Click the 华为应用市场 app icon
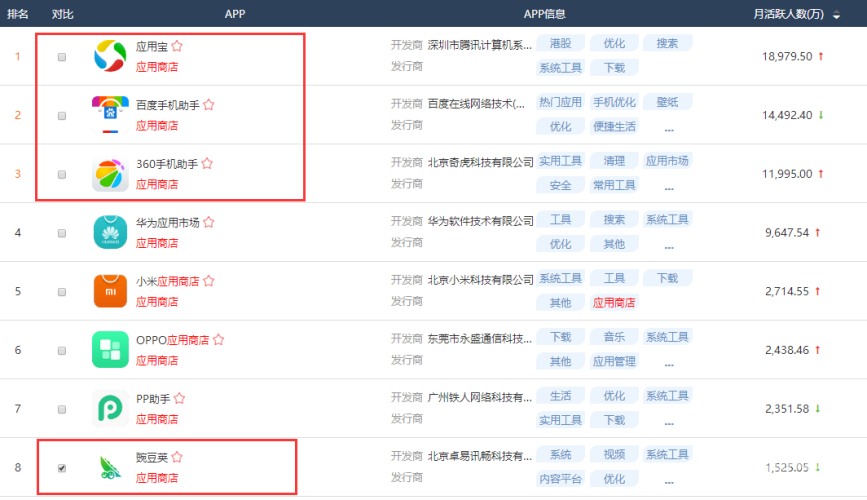This screenshot has height=500, width=867. click(110, 232)
